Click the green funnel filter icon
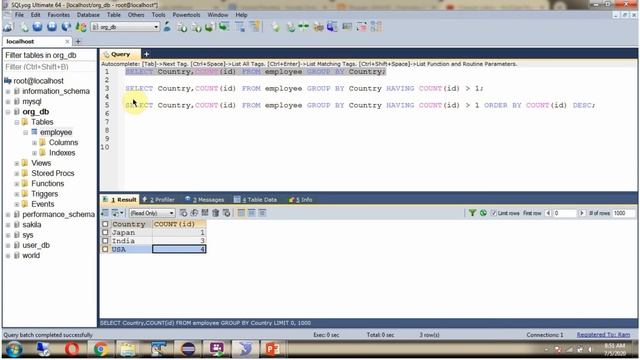This screenshot has width=640, height=360. 472,213
